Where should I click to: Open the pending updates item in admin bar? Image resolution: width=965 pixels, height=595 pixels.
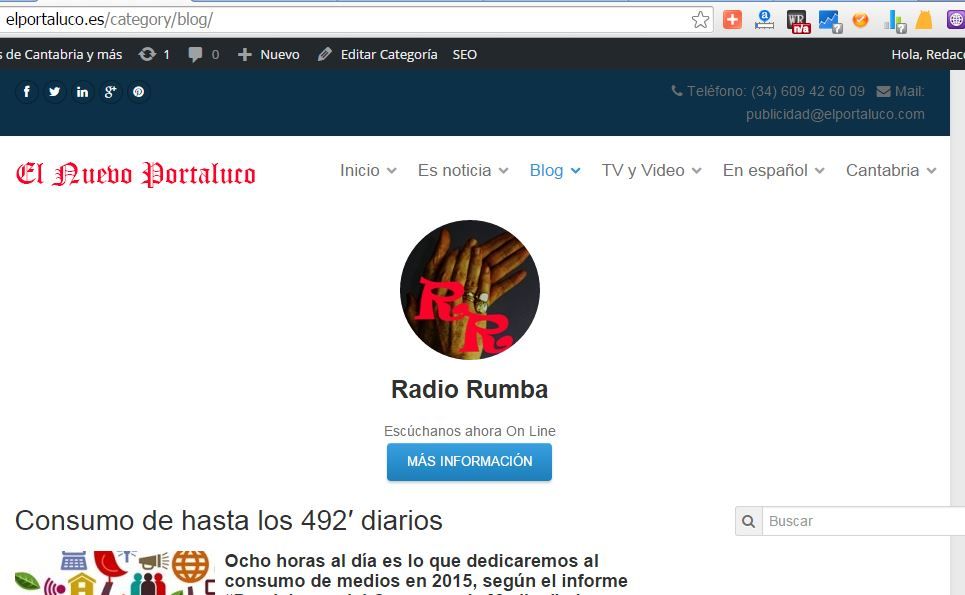coord(154,54)
